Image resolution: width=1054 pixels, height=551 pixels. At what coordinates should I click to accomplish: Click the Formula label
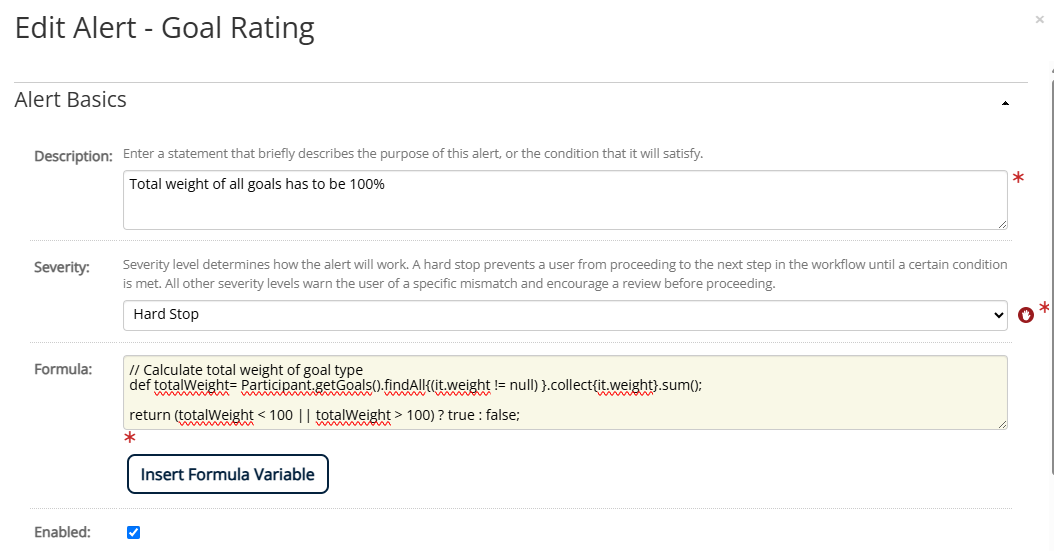tap(63, 370)
